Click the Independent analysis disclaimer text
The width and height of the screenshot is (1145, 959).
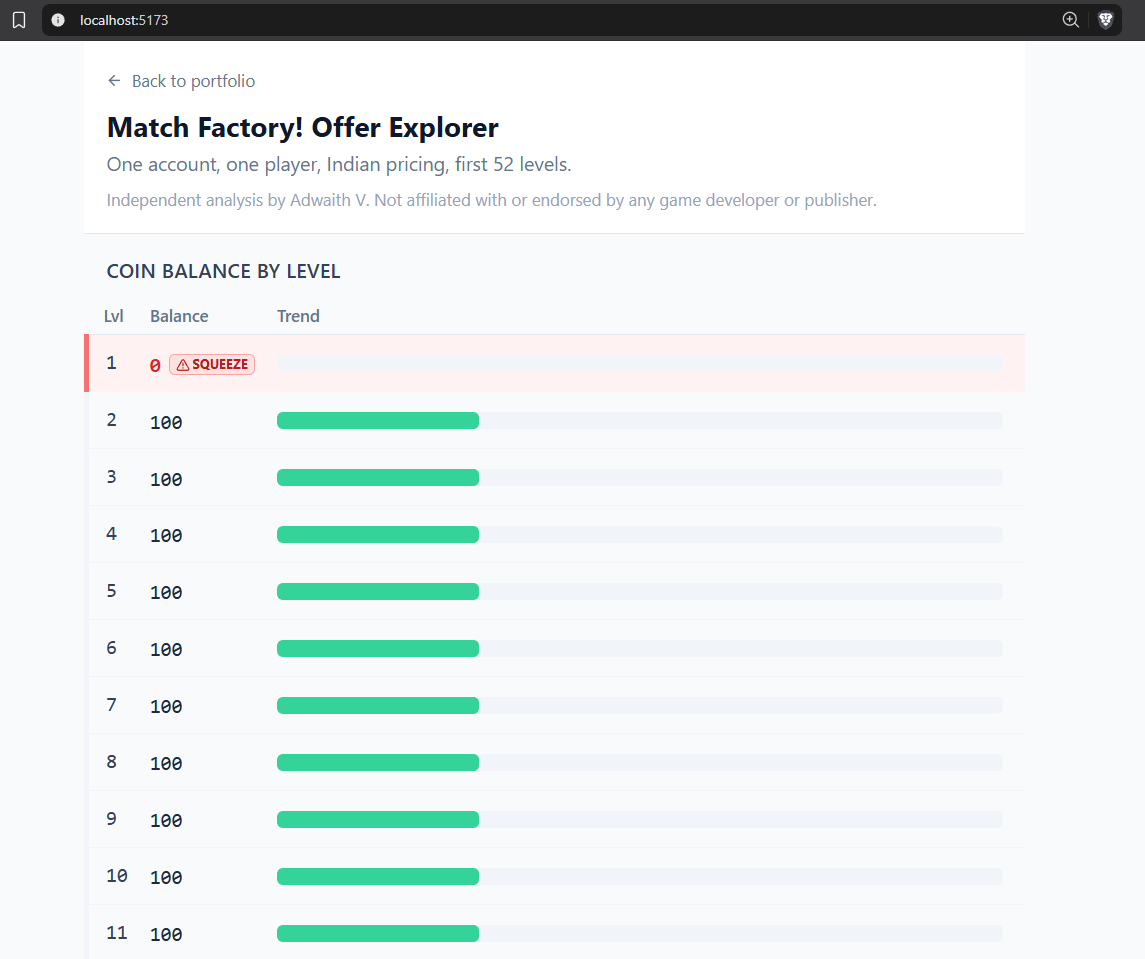pos(491,200)
